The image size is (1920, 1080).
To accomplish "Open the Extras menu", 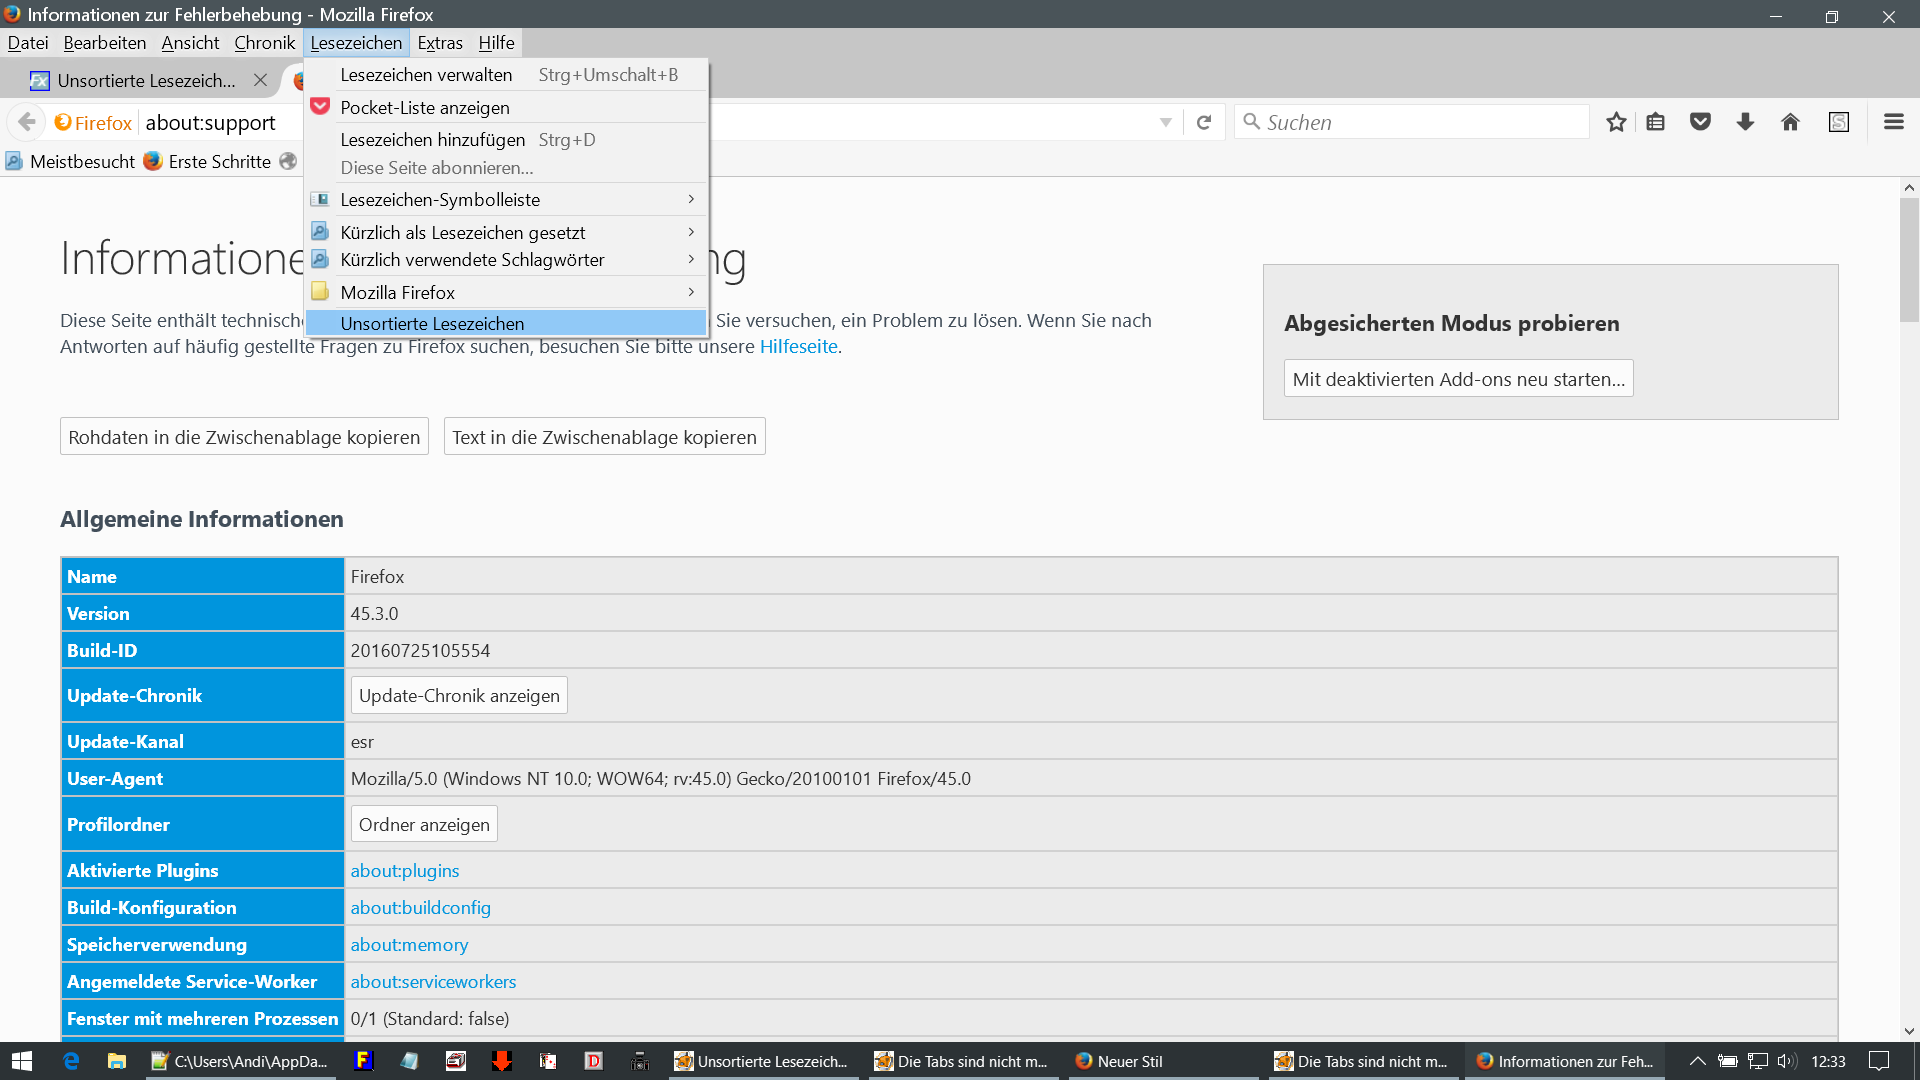I will coord(439,43).
